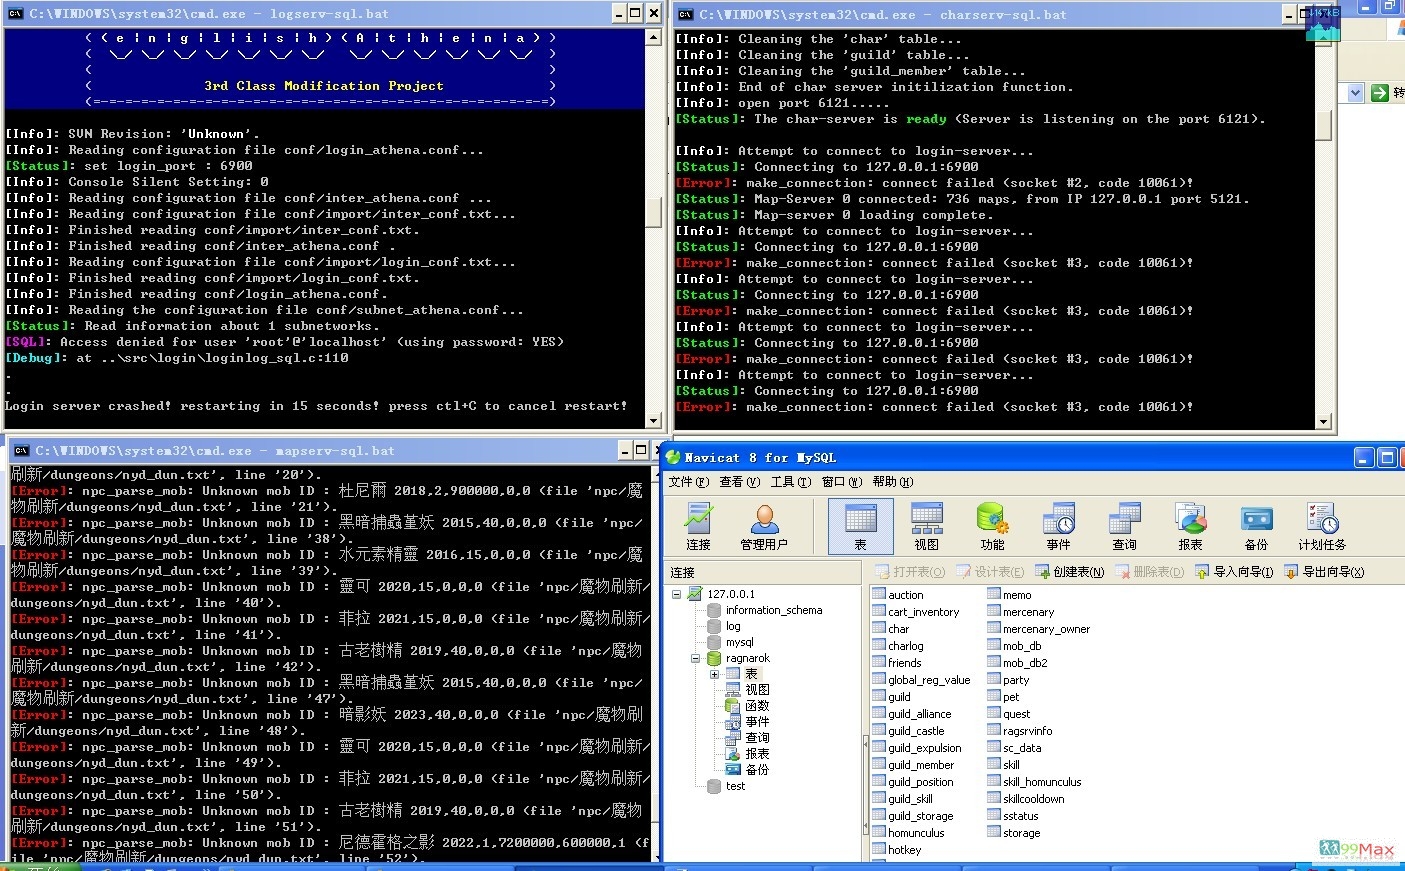Click 导入向导(I) import wizard button

tap(1235, 572)
